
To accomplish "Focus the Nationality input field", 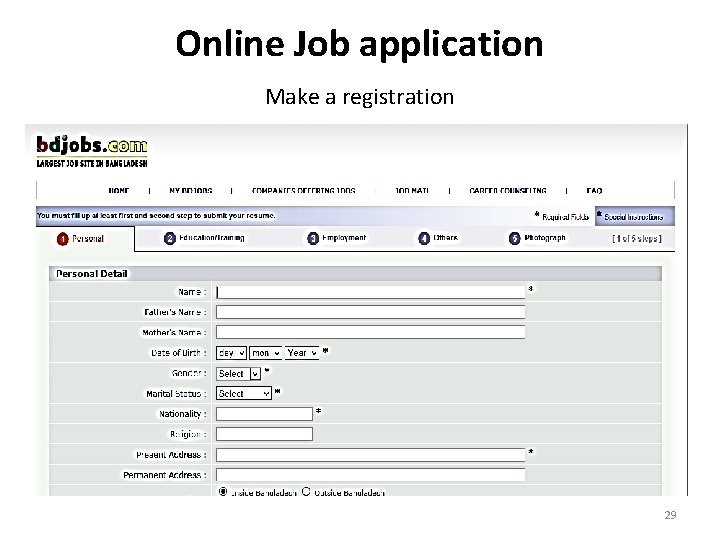I will pyautogui.click(x=264, y=414).
